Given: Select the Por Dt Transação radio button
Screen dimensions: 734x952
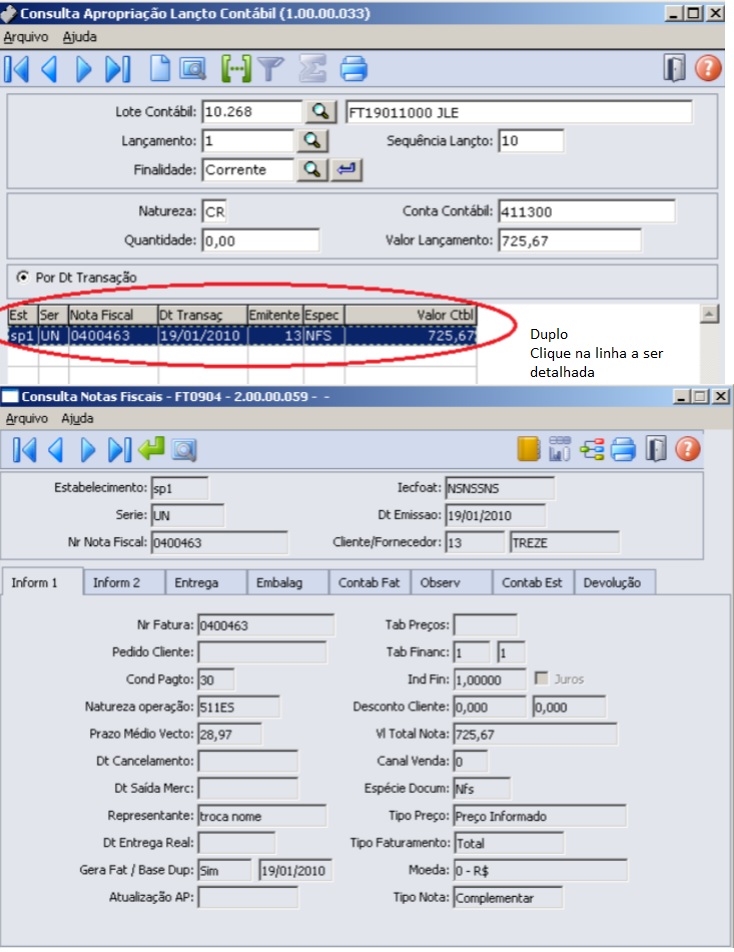Looking at the screenshot, I should tap(22, 277).
